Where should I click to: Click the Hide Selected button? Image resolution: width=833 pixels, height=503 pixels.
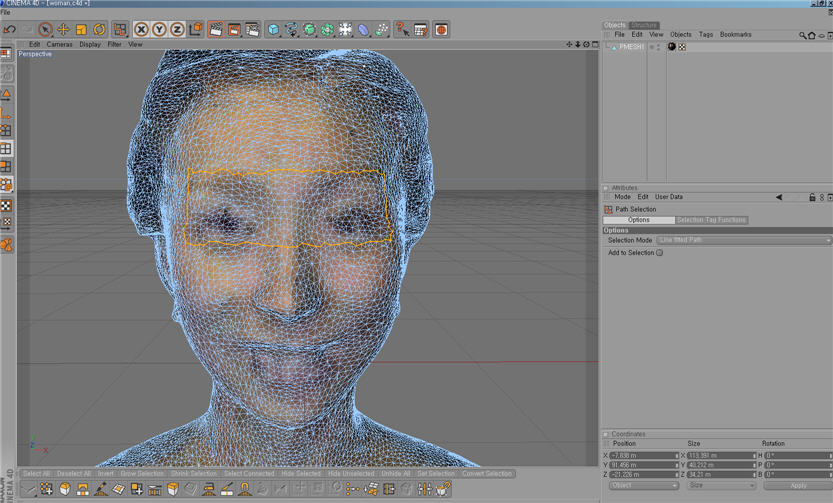coord(301,473)
